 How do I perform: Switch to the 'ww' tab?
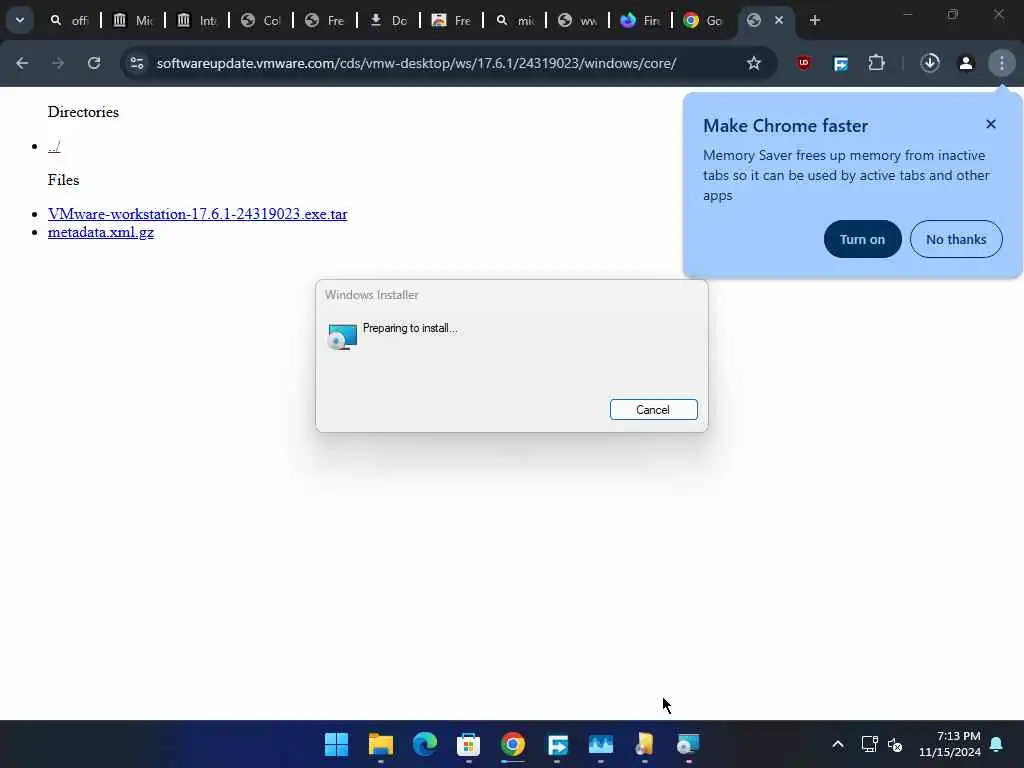(577, 20)
